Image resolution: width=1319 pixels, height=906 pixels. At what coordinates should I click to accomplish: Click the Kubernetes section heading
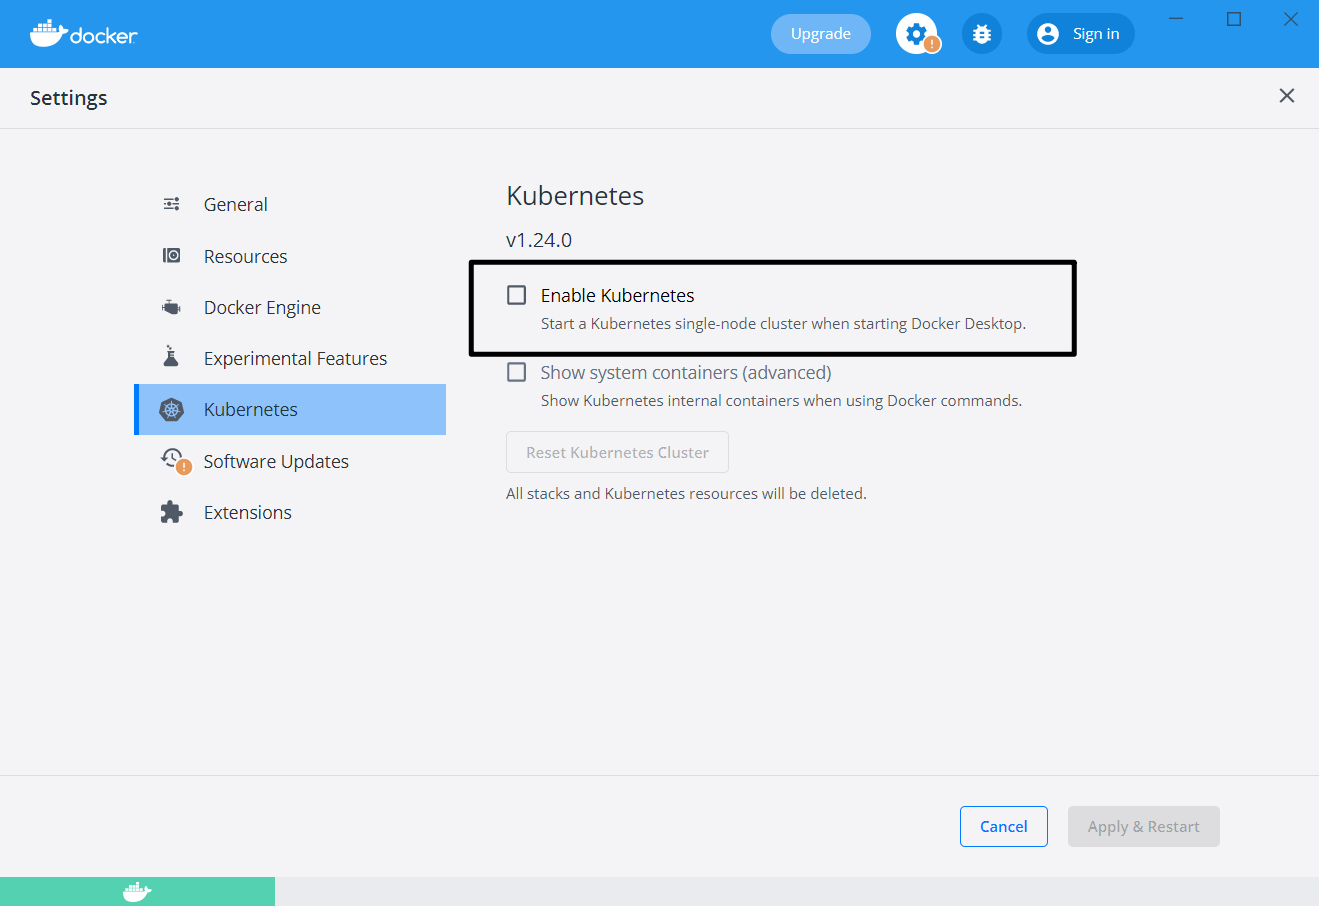(575, 195)
